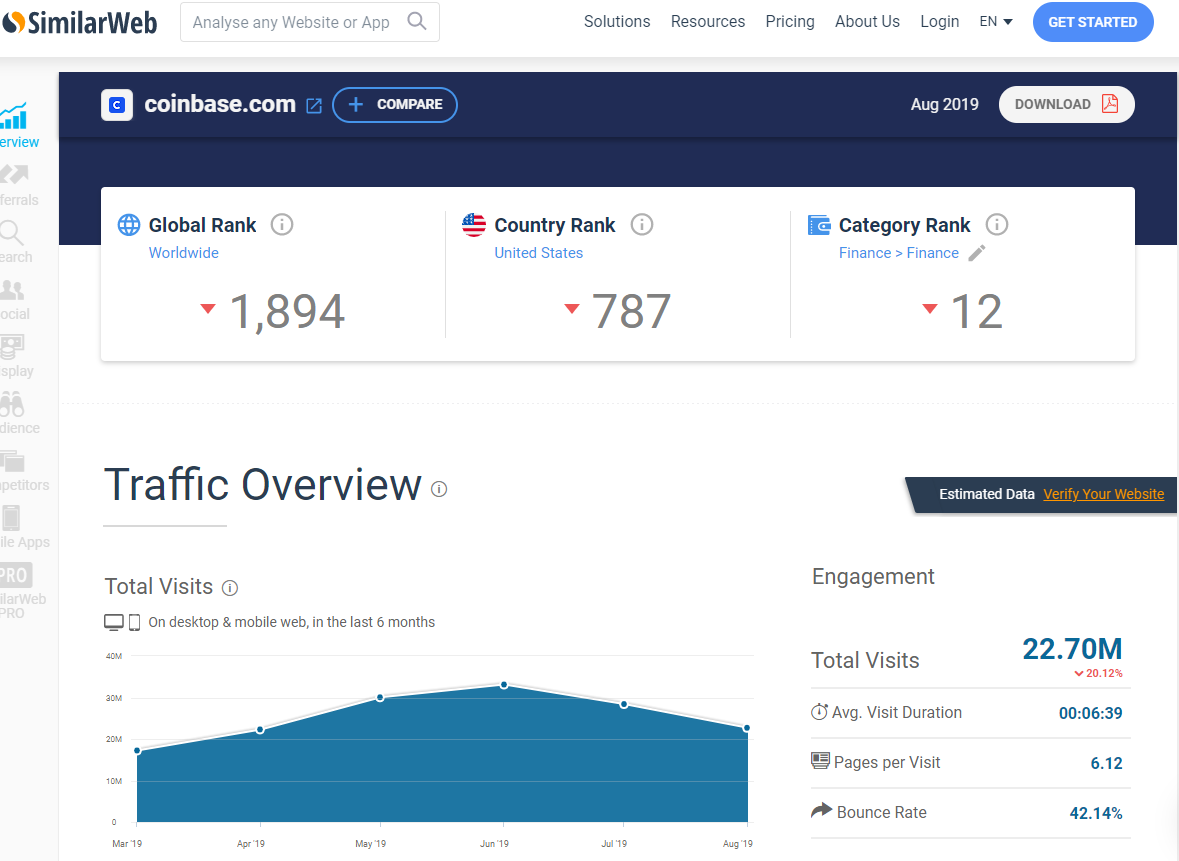Click the DOWNLOAD button
This screenshot has width=1179, height=861.
(x=1066, y=105)
